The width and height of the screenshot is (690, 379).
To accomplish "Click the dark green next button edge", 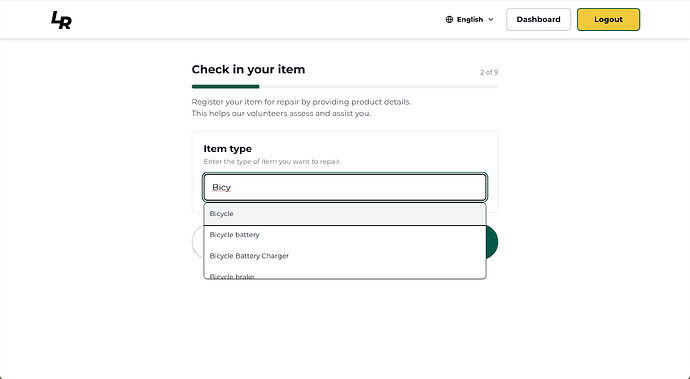I will click(x=492, y=242).
